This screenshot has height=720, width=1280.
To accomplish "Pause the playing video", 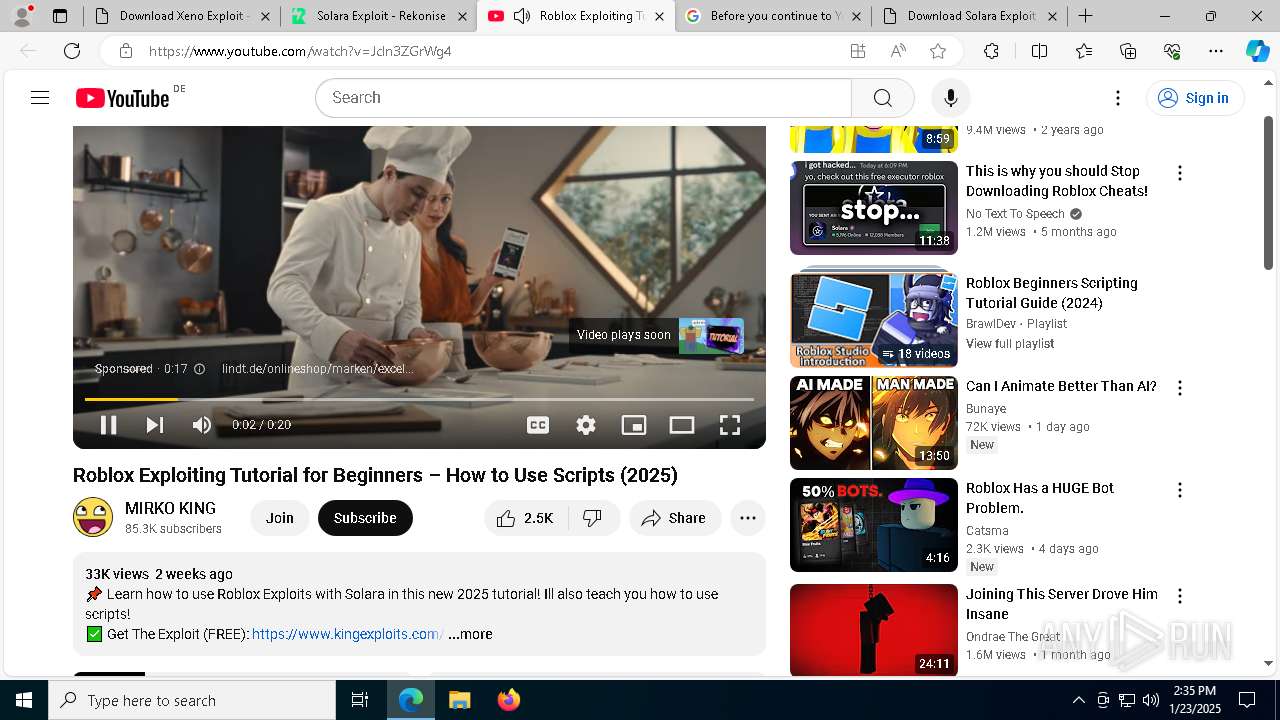I will [109, 425].
